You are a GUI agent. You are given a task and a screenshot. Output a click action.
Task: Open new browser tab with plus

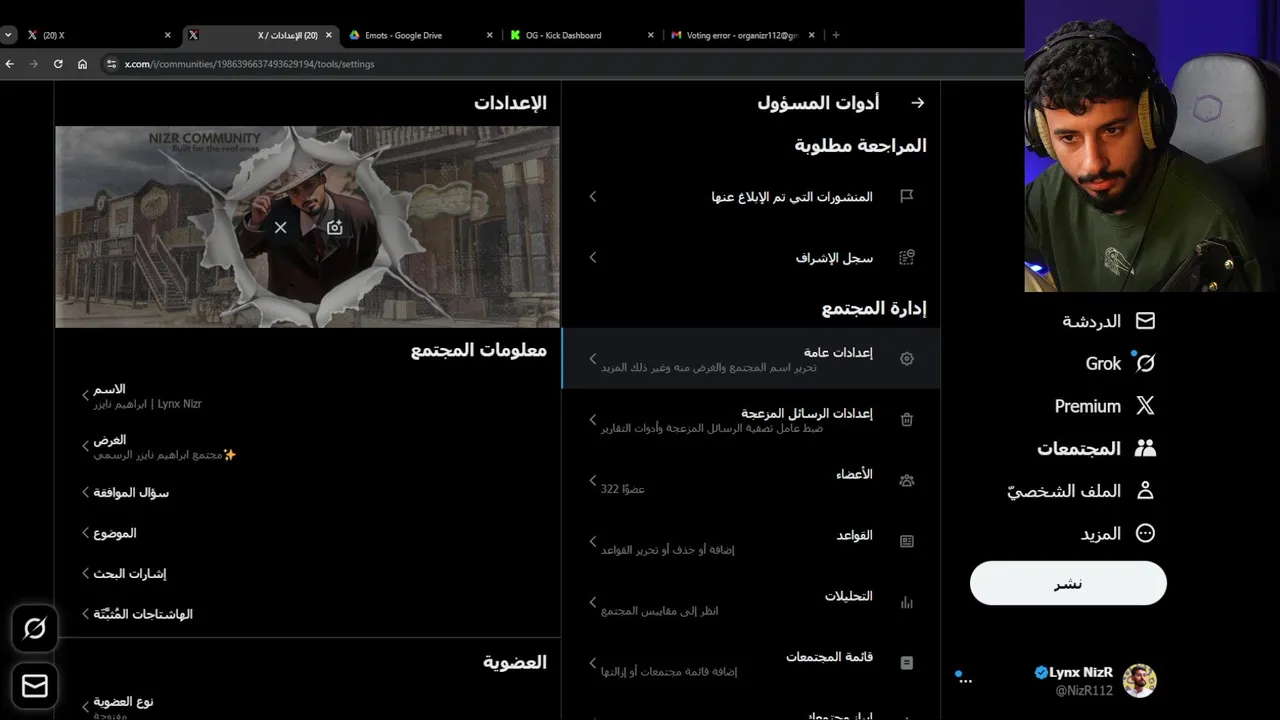pyautogui.click(x=836, y=35)
